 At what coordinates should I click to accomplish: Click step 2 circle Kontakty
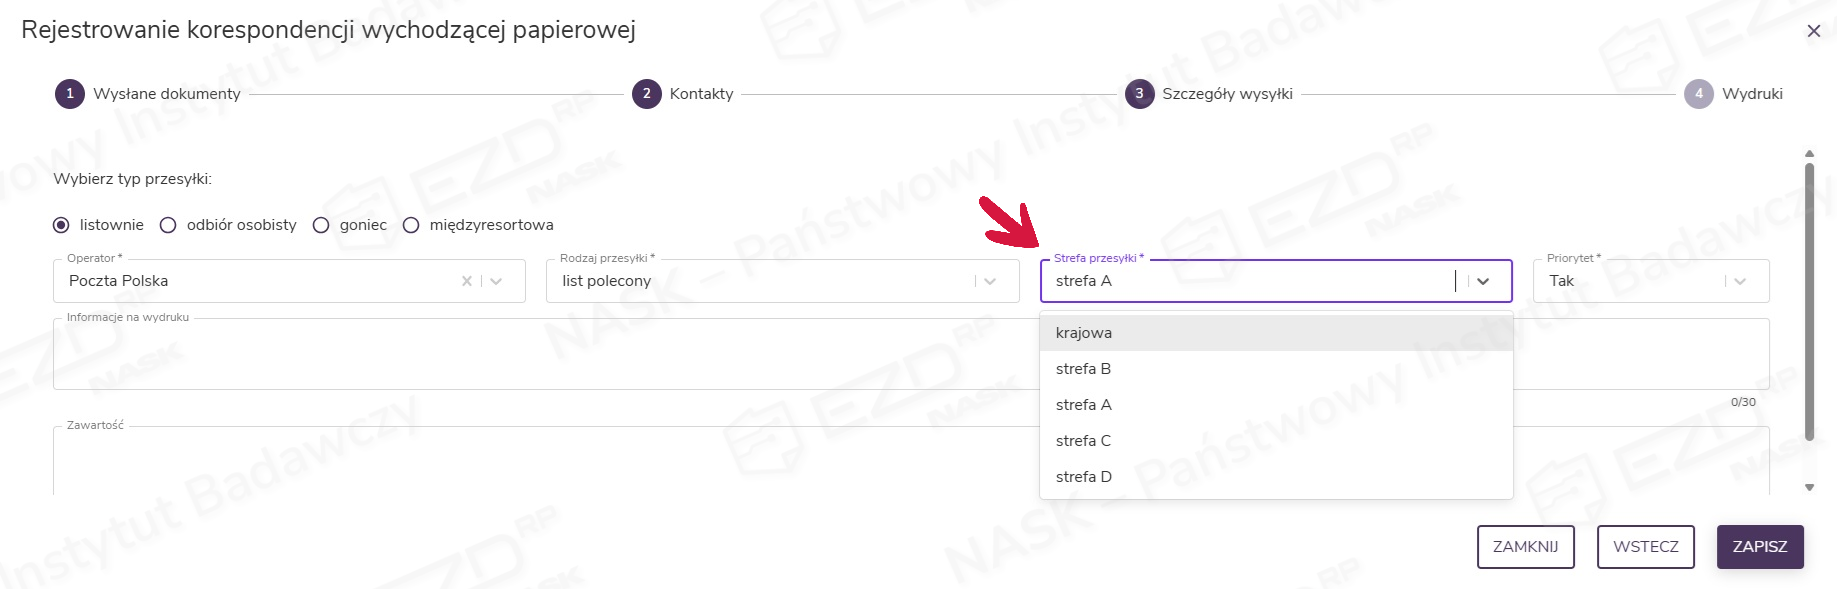(647, 94)
